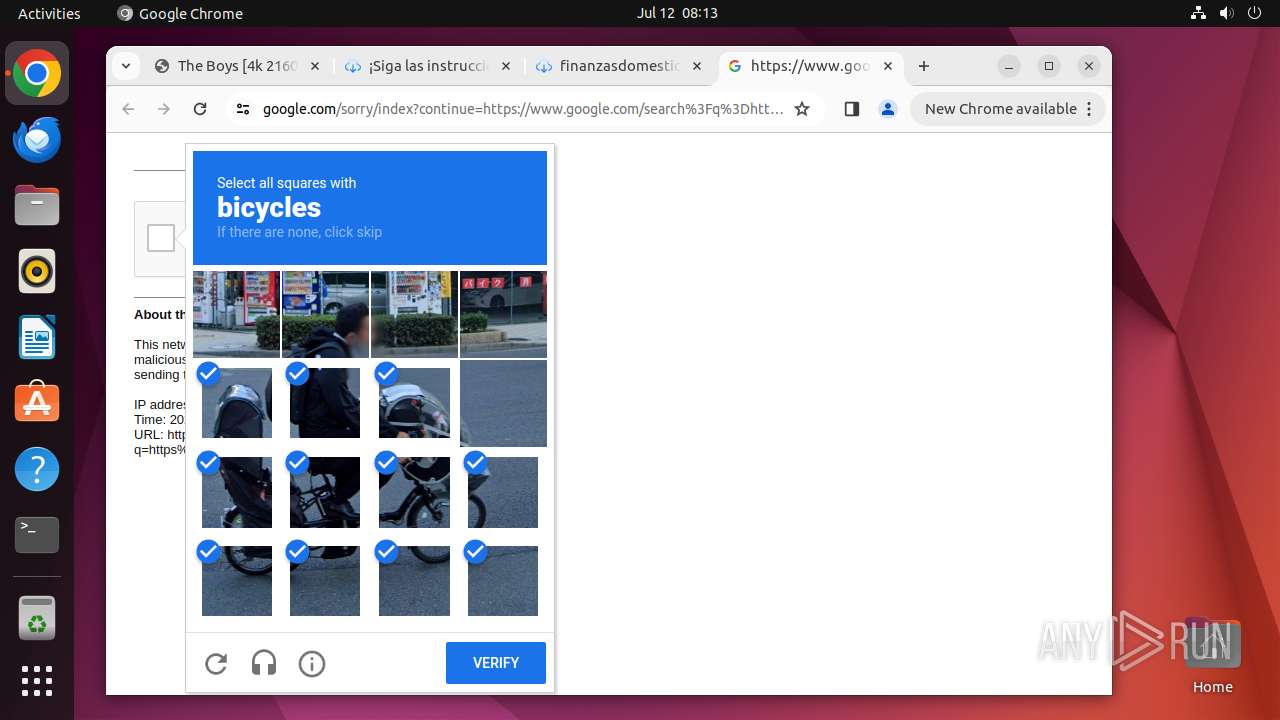Launch Google Chrome from the dock

[x=37, y=74]
